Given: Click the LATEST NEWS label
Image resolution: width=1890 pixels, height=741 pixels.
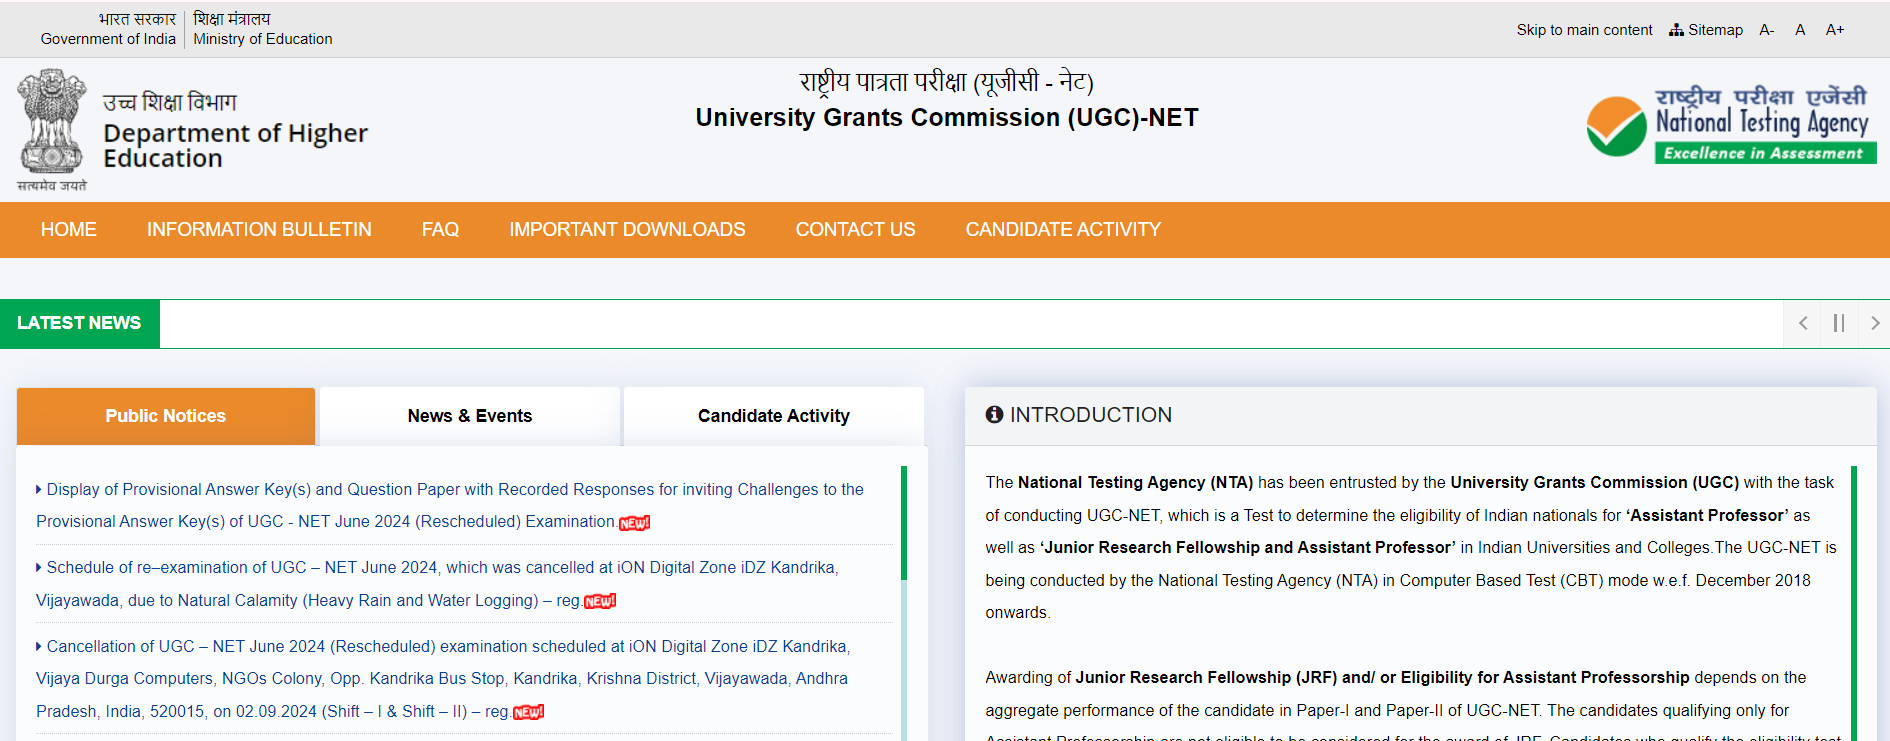Looking at the screenshot, I should tap(79, 323).
